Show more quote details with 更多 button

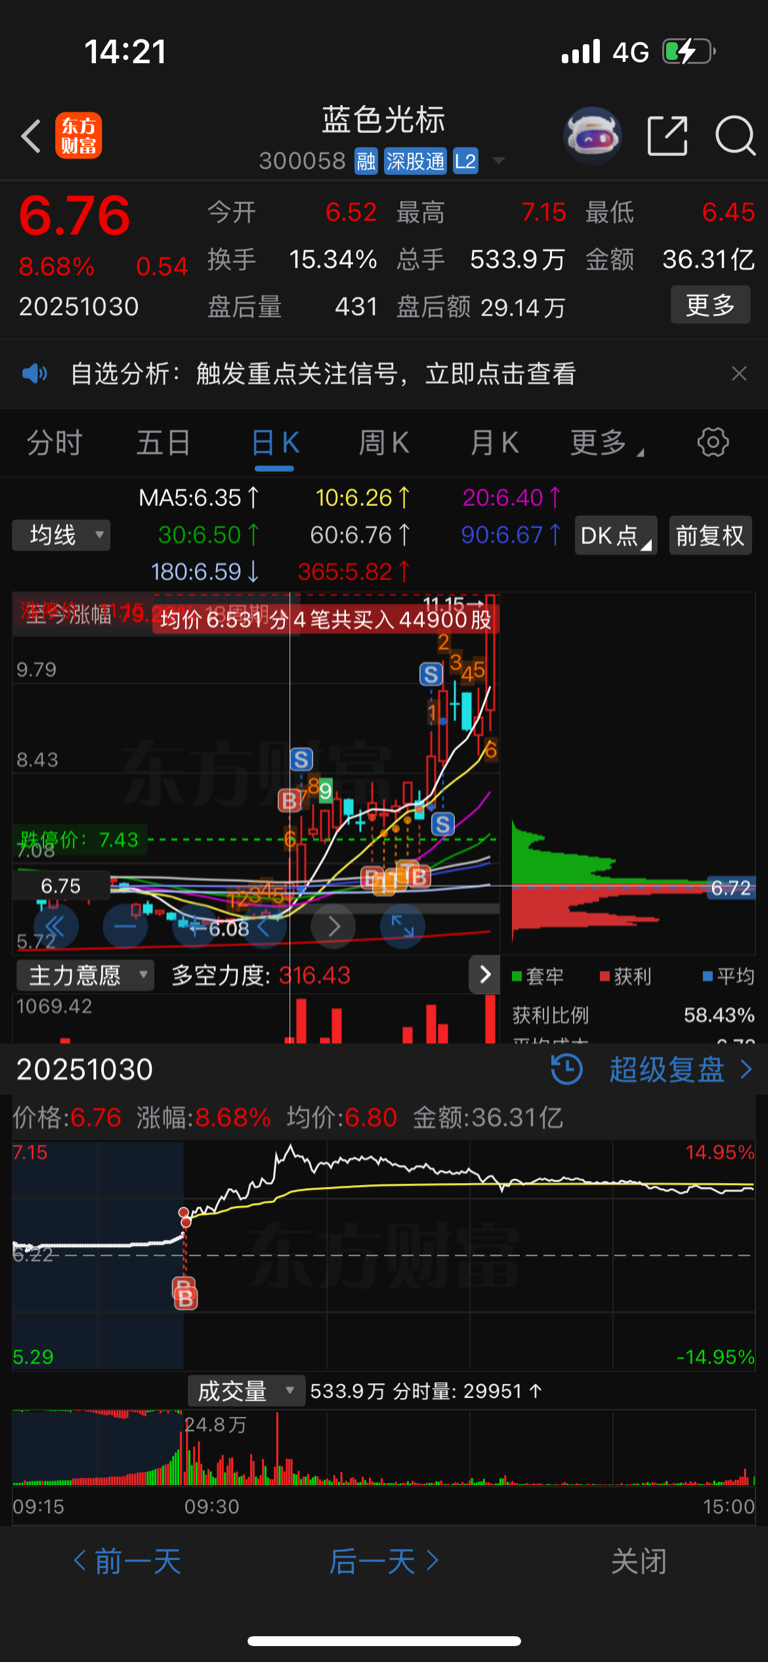(710, 305)
